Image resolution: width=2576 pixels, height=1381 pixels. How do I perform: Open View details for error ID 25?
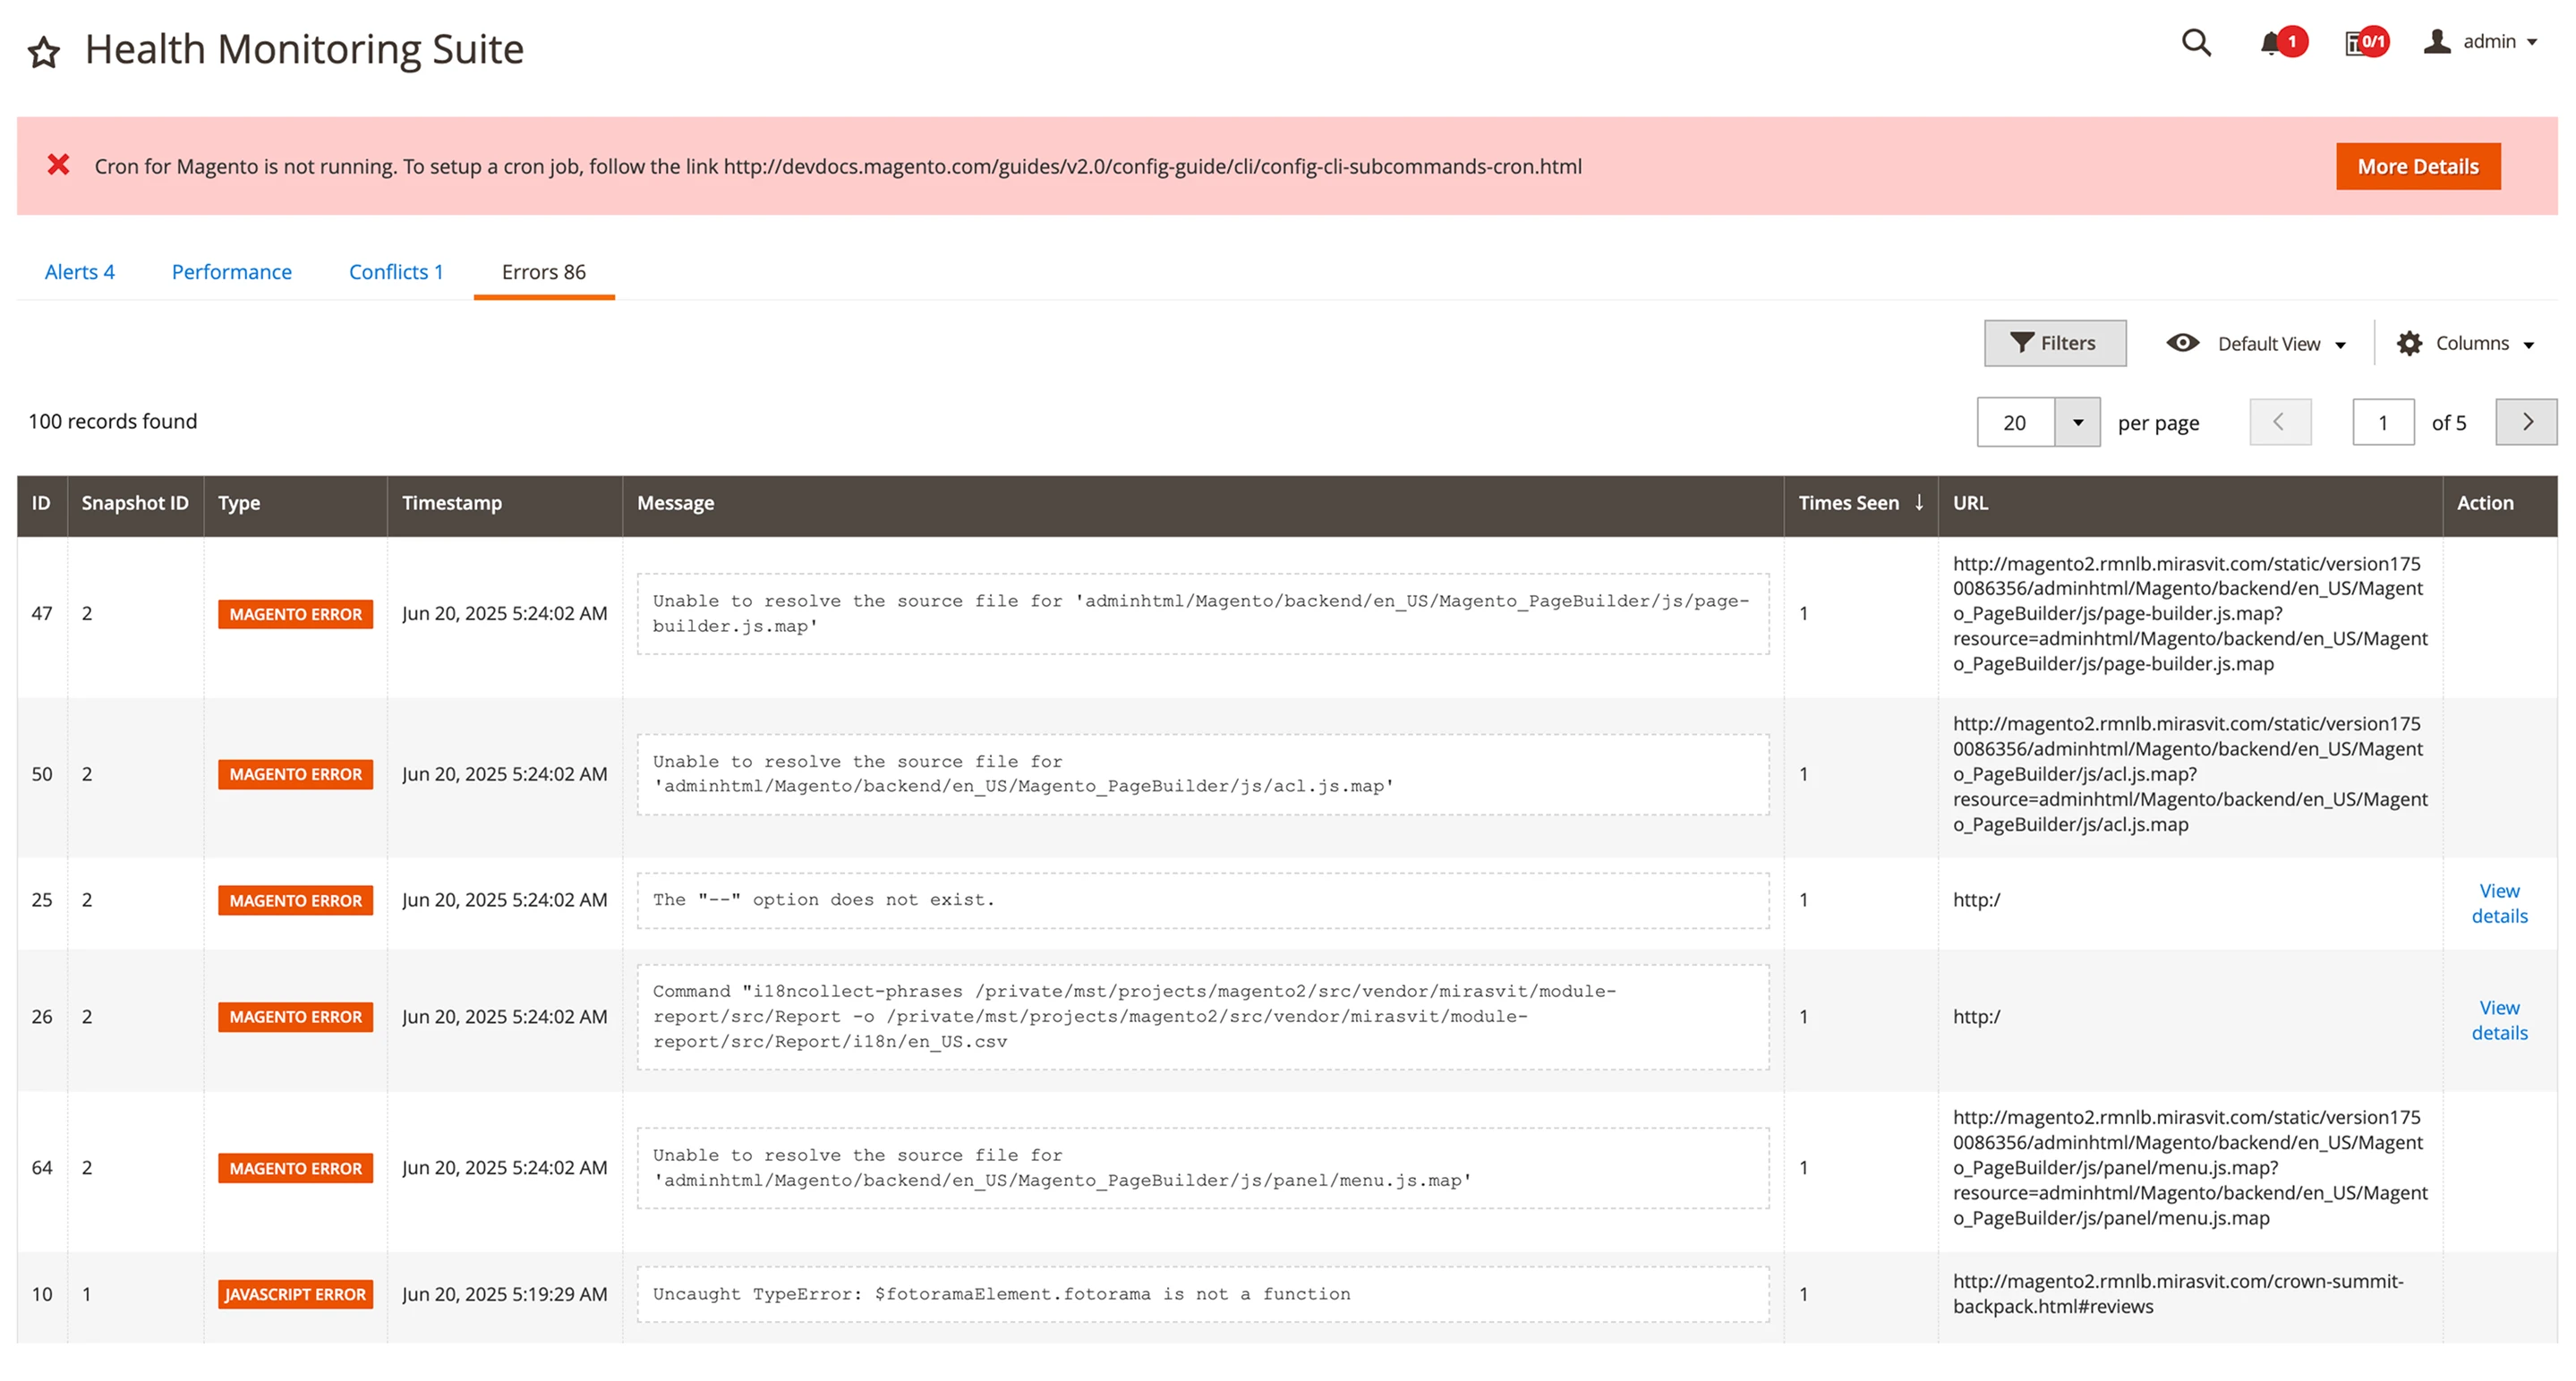(2499, 902)
